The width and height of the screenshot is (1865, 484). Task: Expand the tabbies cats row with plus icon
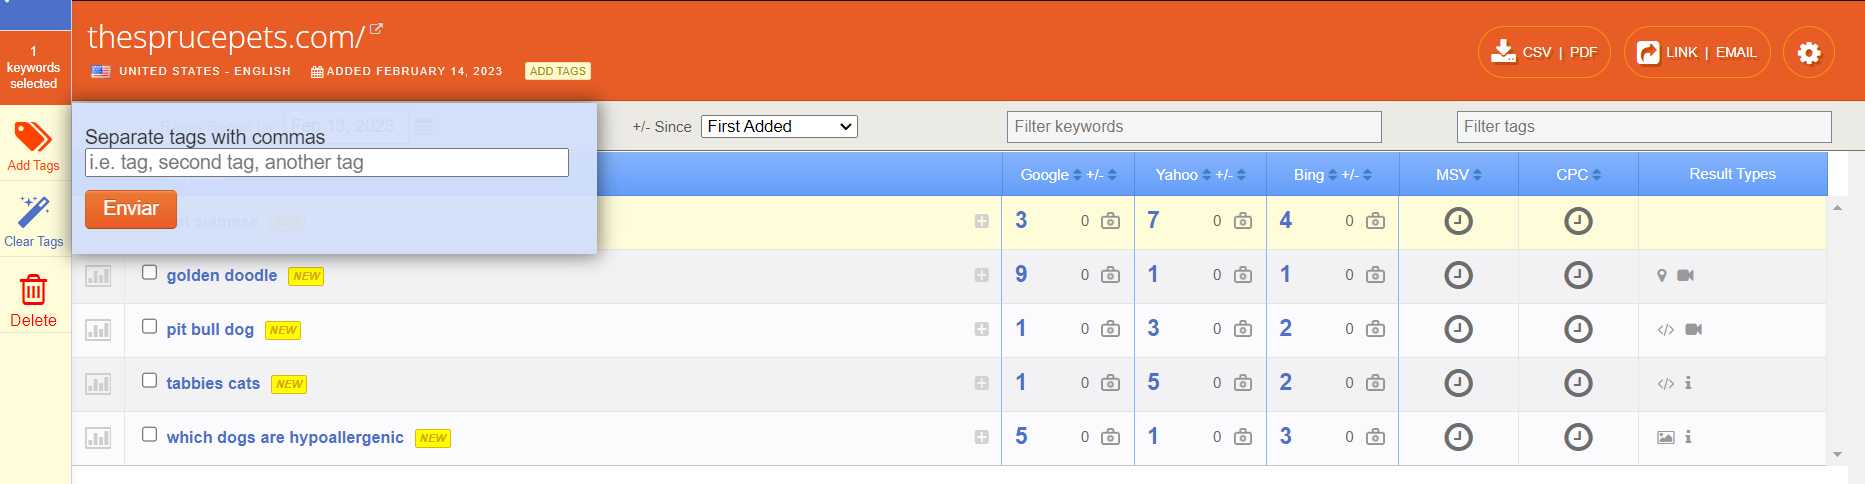tap(982, 384)
